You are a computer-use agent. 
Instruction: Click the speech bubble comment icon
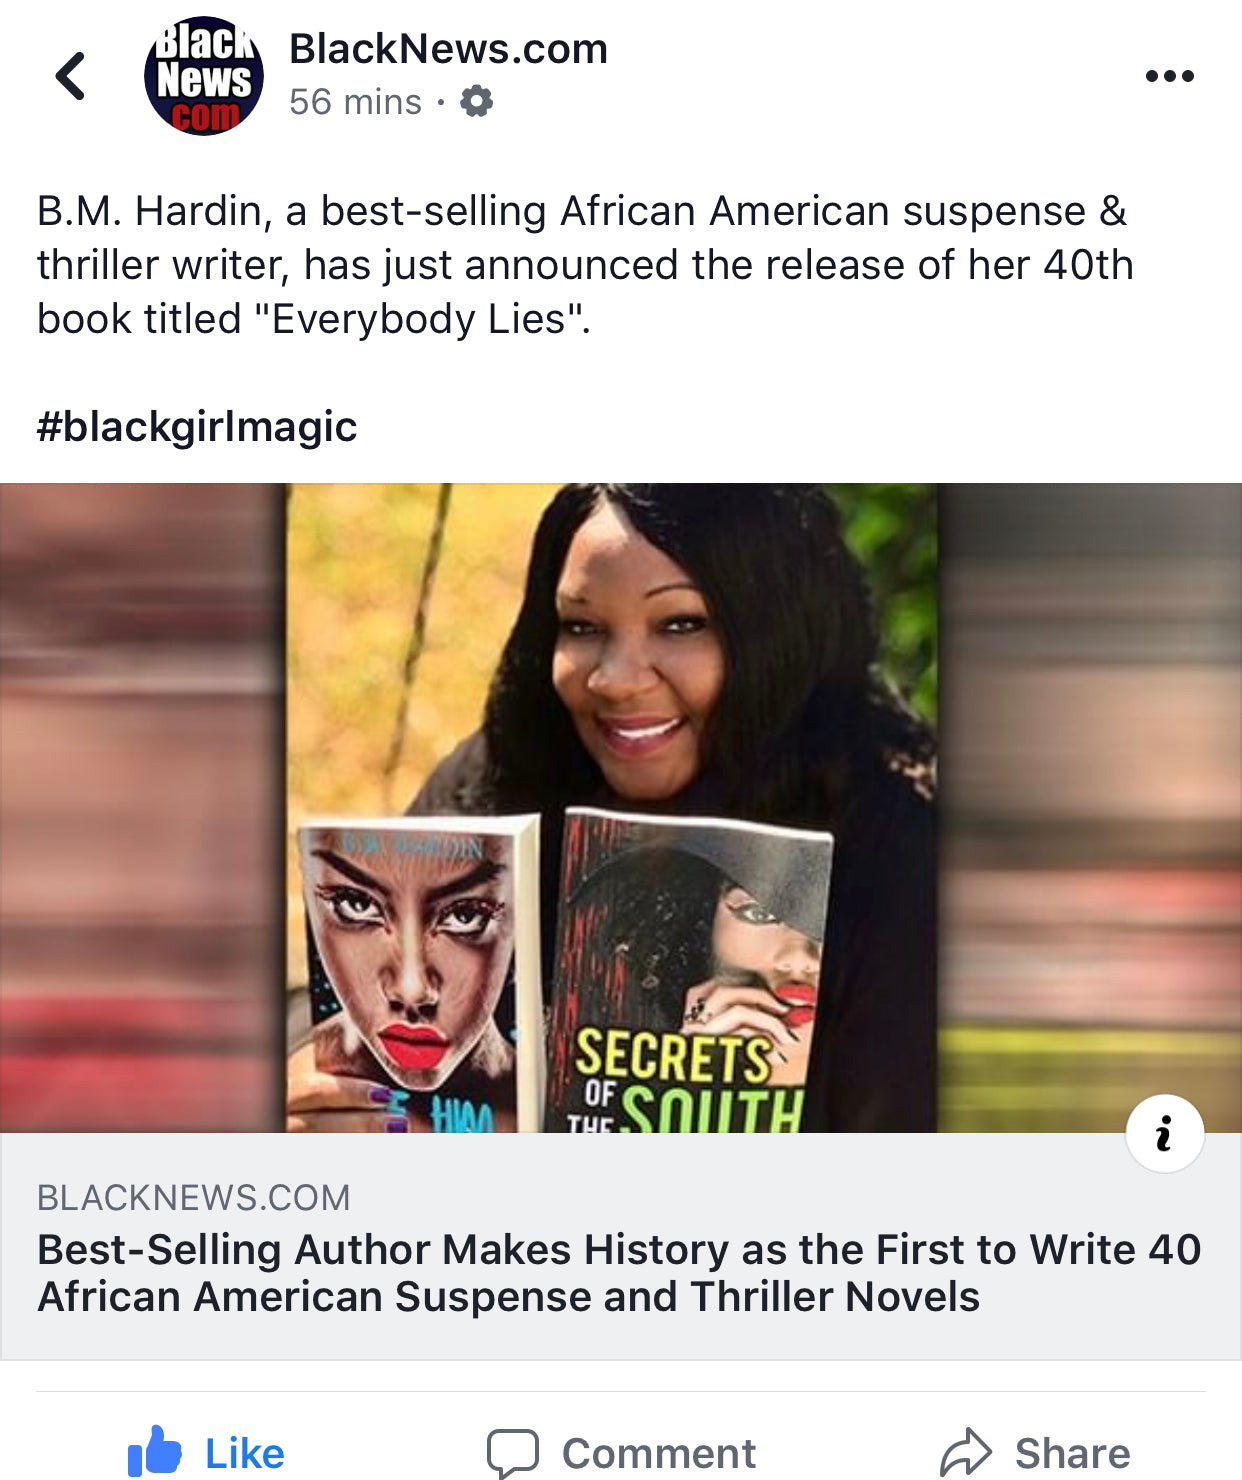tap(513, 1453)
